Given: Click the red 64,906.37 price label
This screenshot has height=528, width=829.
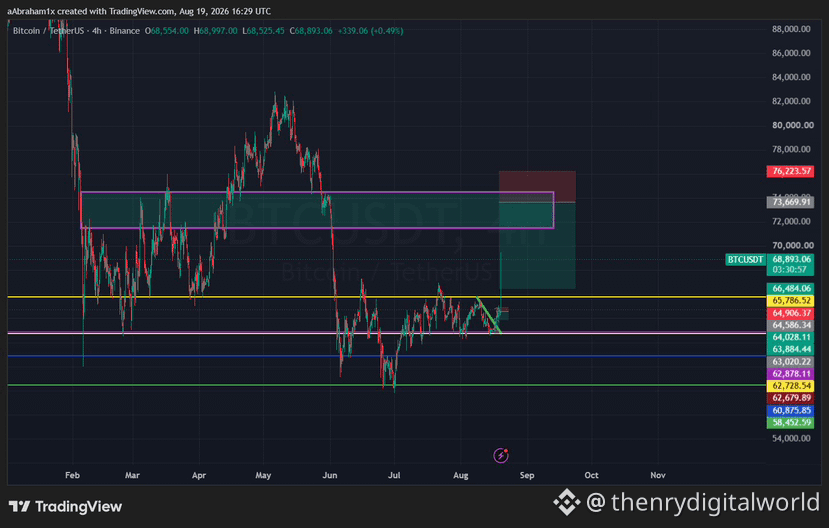Looking at the screenshot, I should [x=790, y=313].
